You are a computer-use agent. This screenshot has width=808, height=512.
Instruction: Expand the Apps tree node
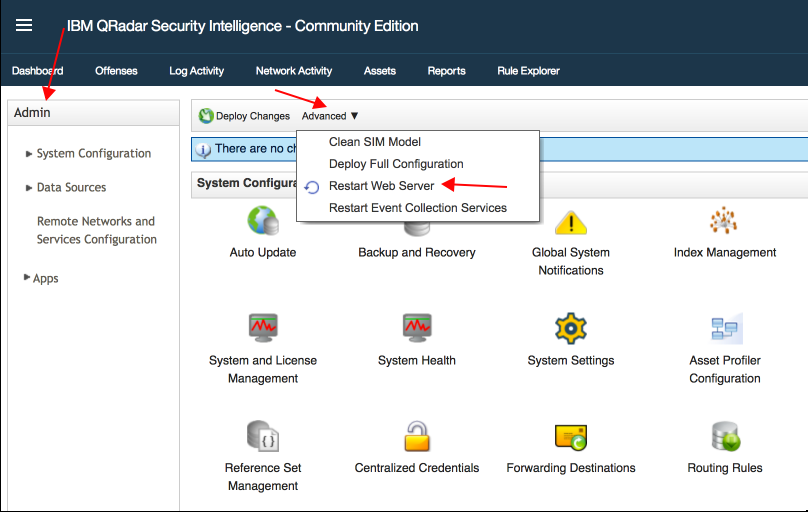tap(27, 277)
